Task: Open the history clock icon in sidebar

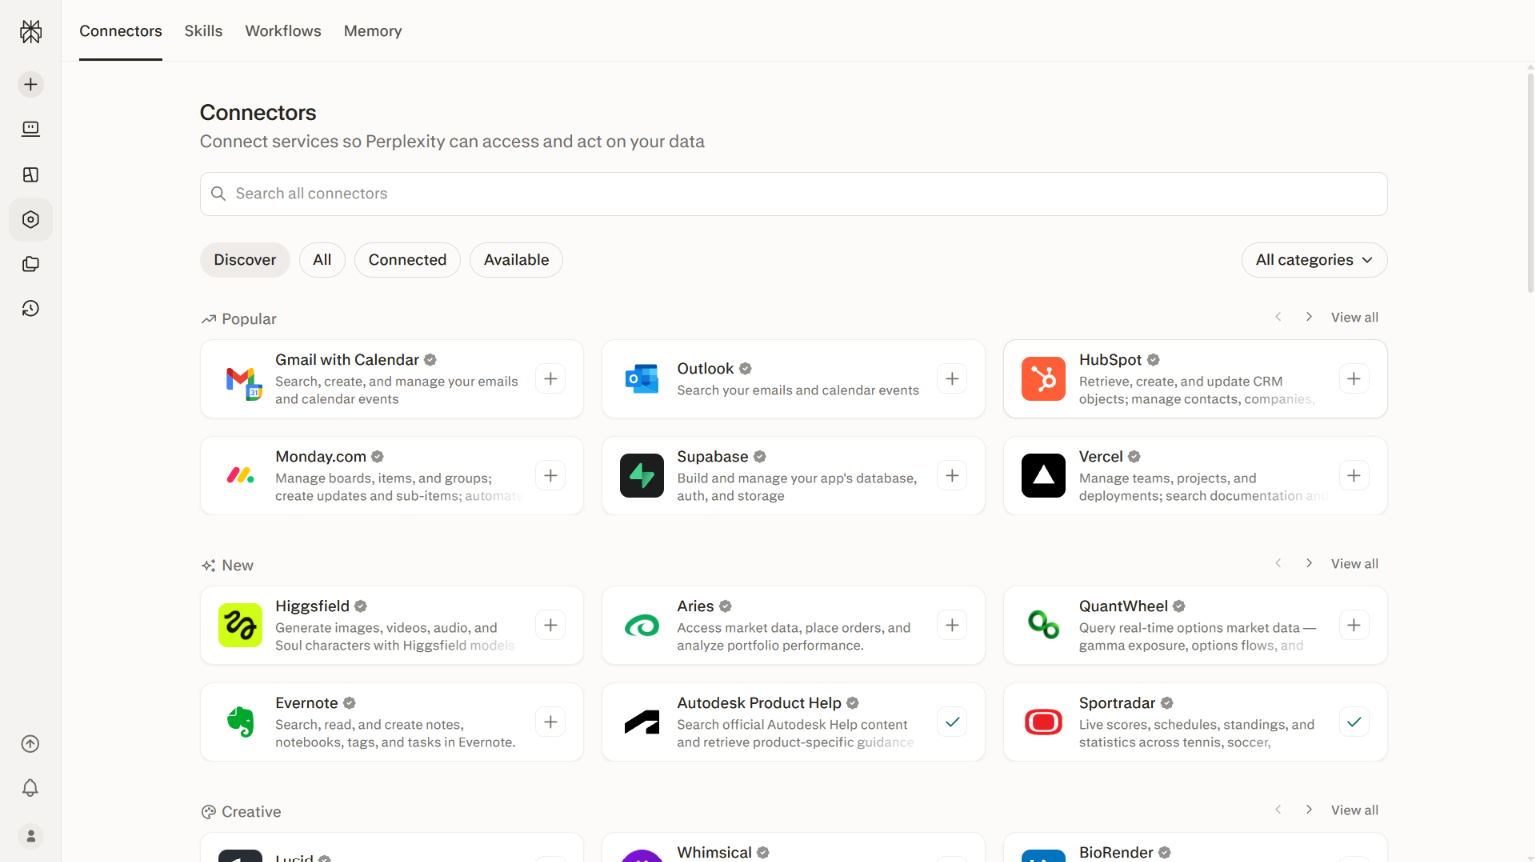Action: click(31, 309)
